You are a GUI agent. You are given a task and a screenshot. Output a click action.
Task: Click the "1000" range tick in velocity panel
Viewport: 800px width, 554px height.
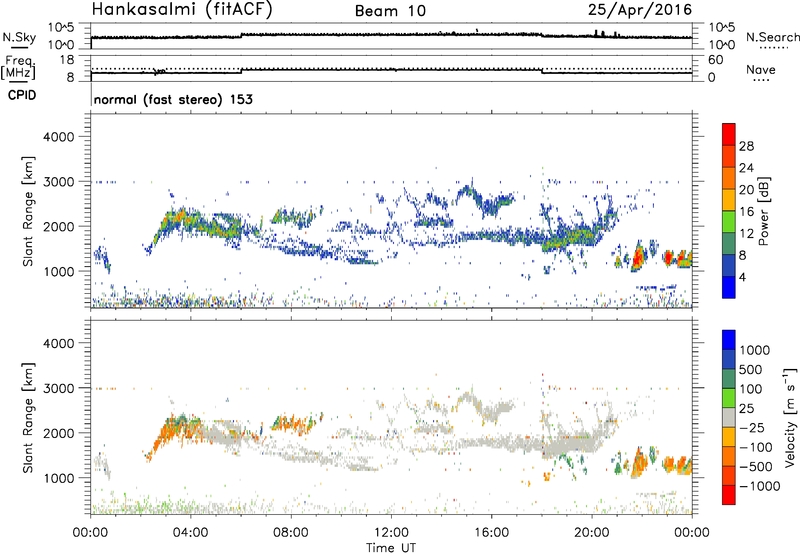pyautogui.click(x=58, y=478)
